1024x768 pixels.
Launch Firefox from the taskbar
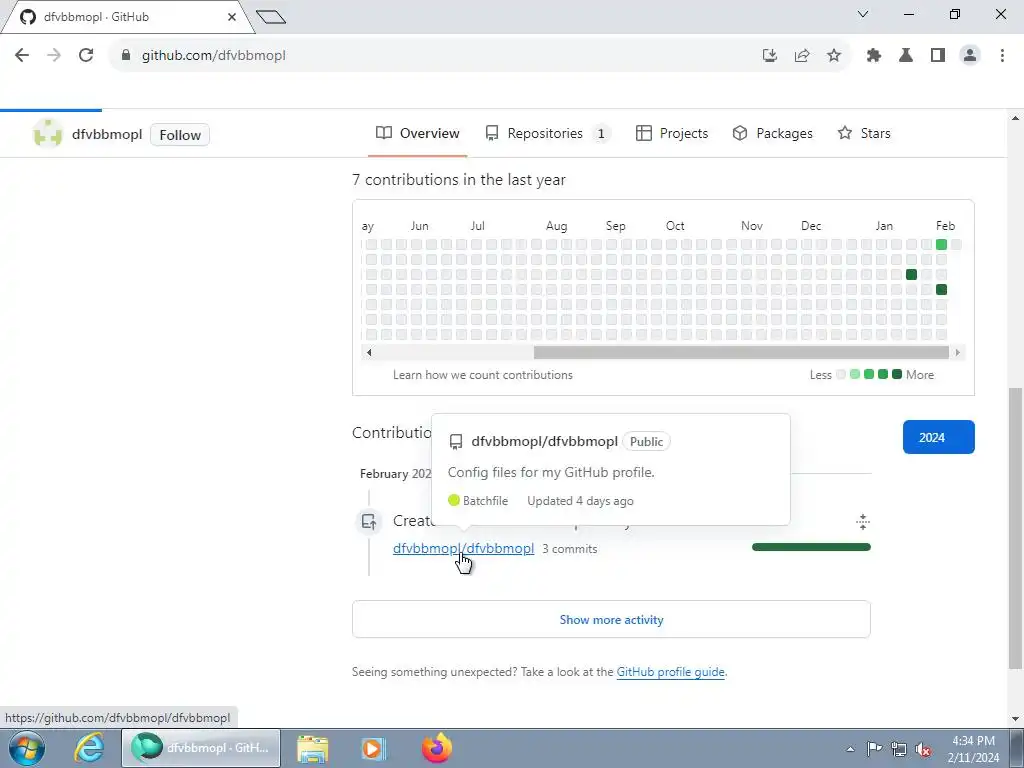point(436,748)
